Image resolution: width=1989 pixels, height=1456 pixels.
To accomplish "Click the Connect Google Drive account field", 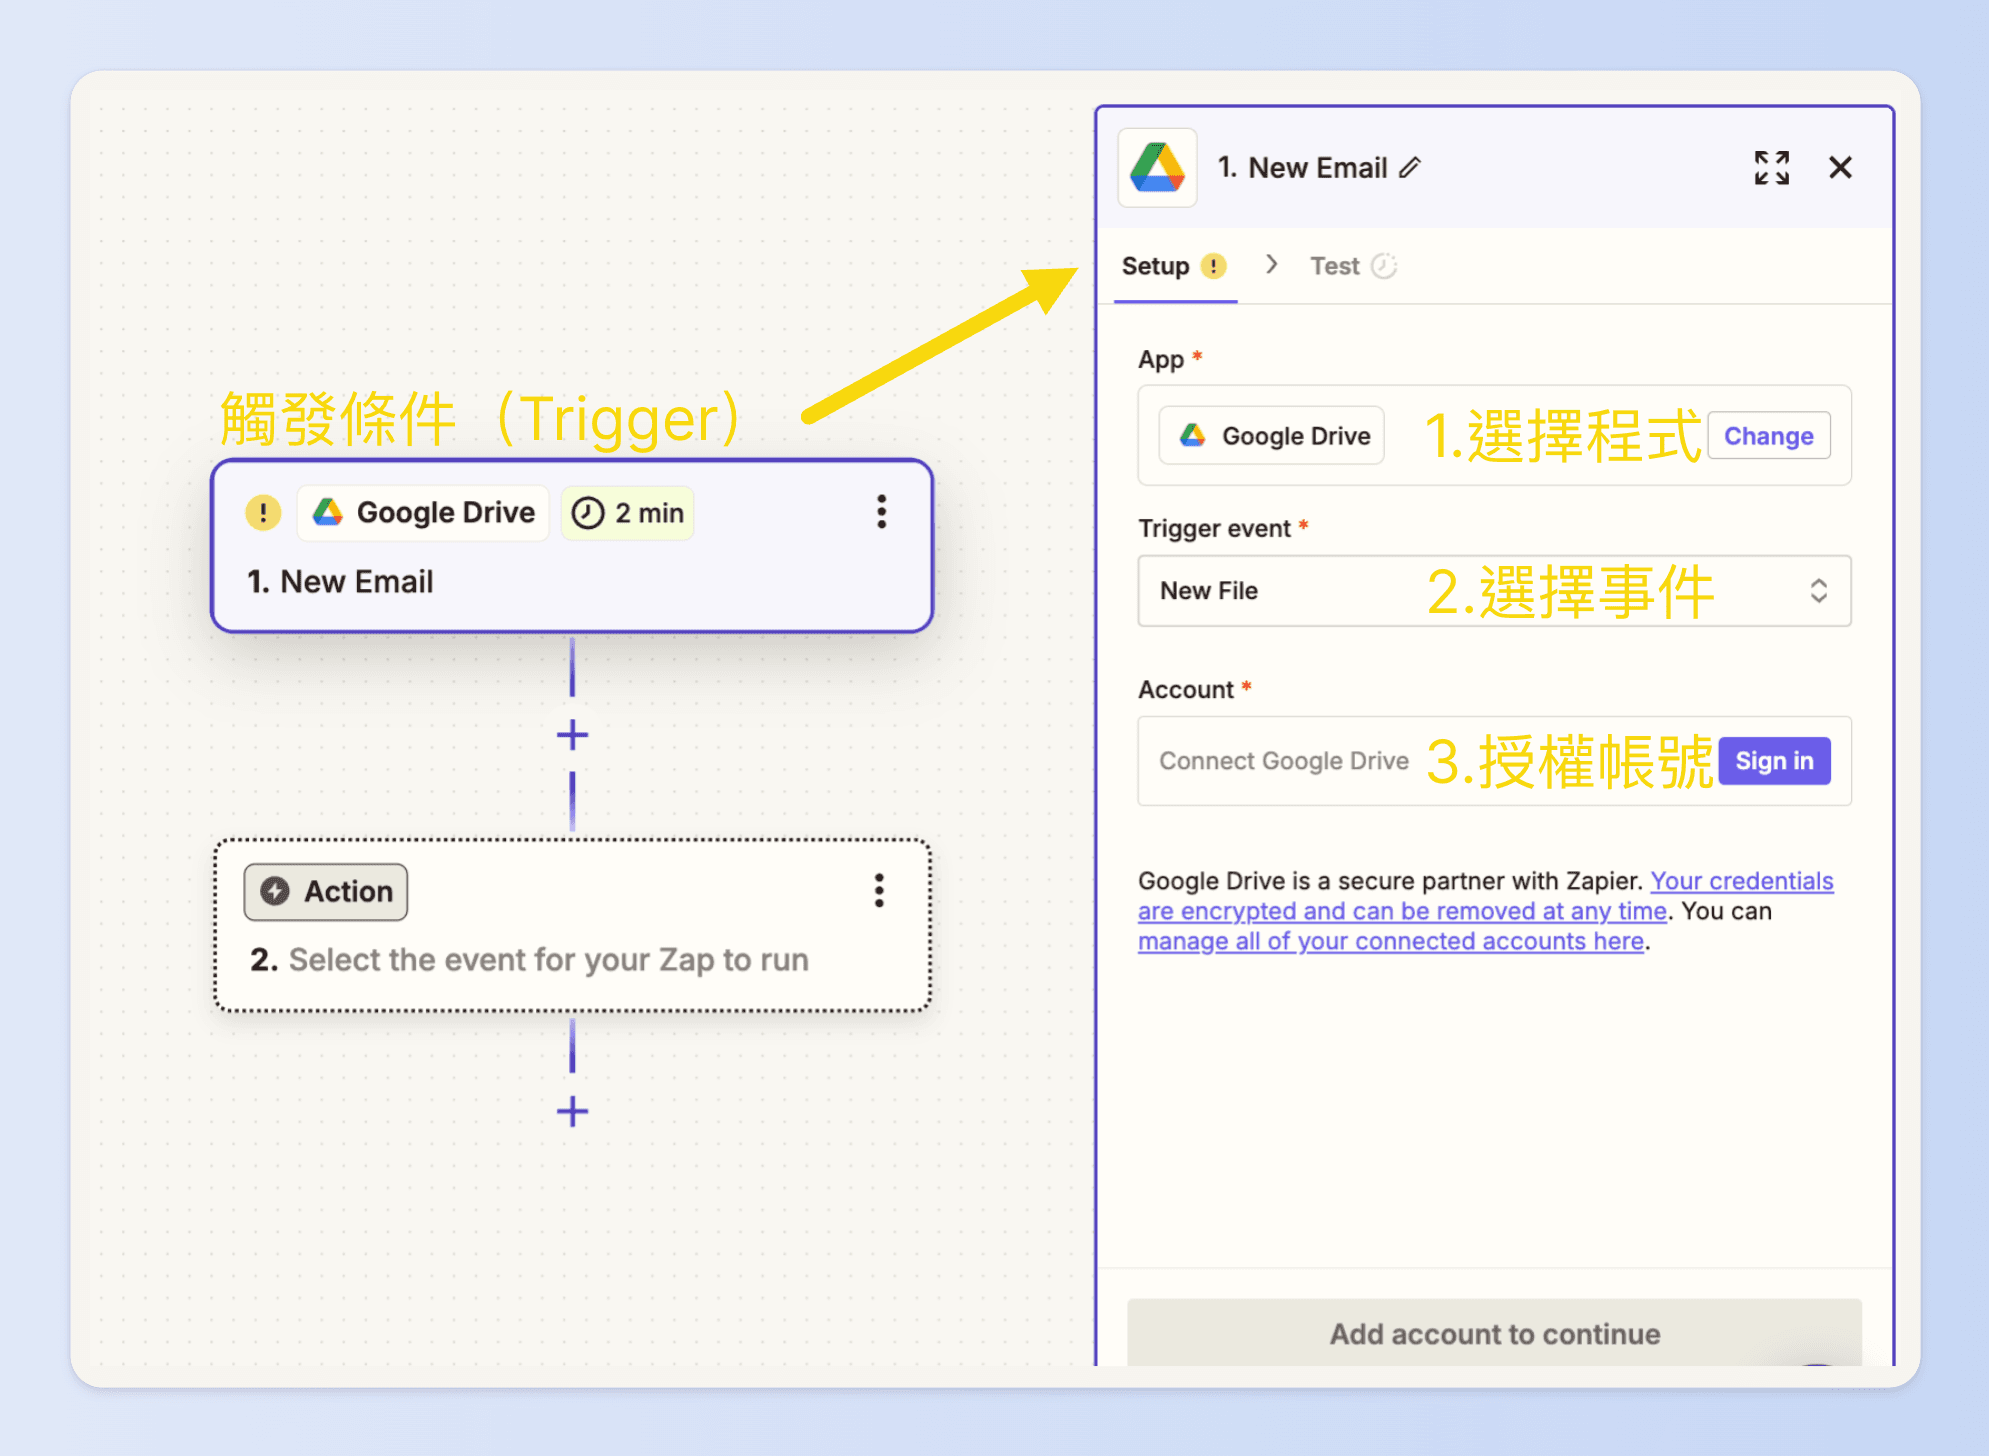I will pyautogui.click(x=1494, y=761).
